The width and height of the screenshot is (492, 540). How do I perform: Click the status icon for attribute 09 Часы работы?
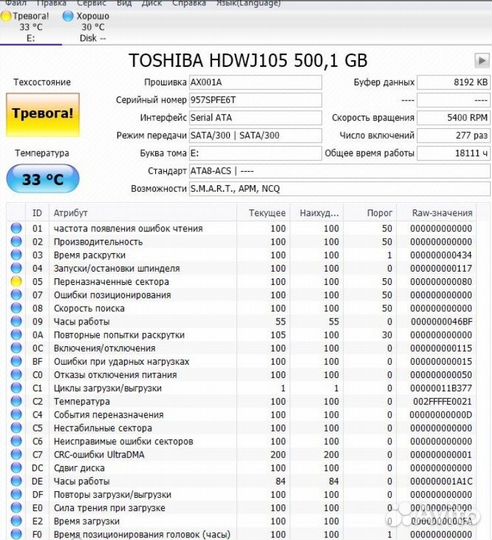coord(16,321)
